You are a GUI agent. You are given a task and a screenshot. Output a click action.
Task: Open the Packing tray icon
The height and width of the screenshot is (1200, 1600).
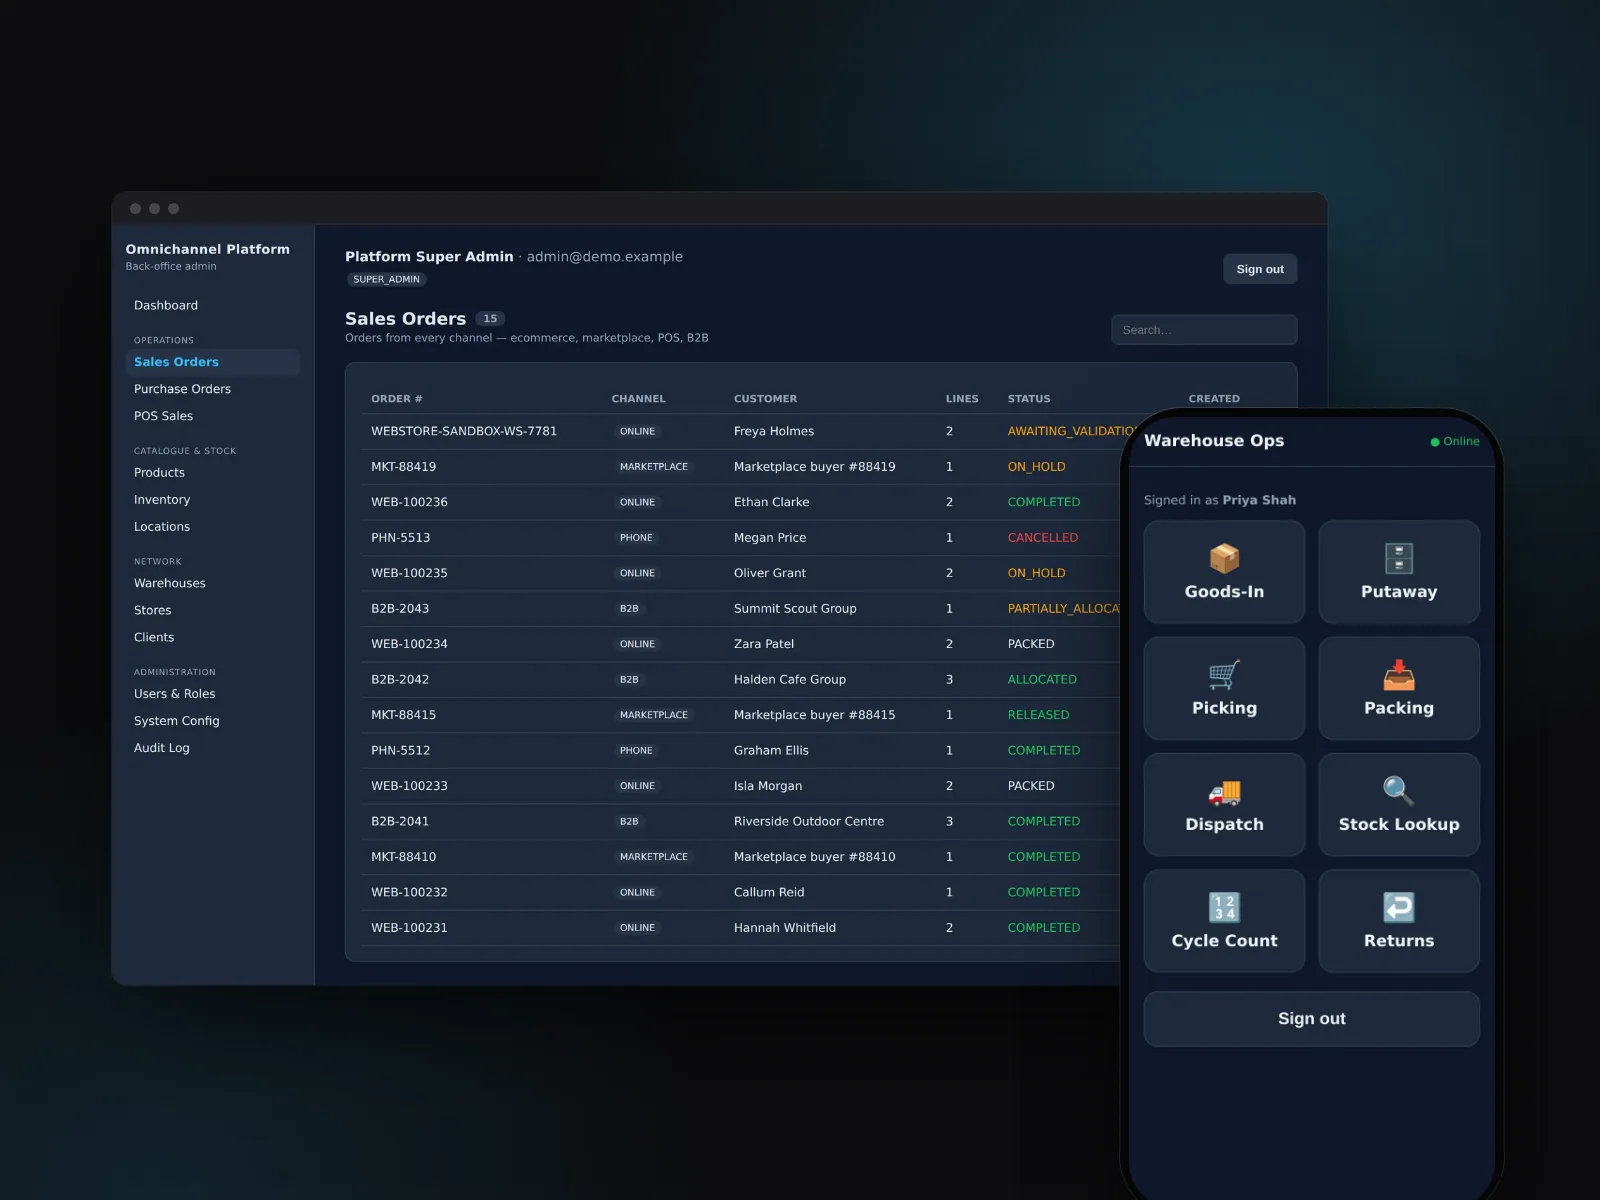point(1398,675)
